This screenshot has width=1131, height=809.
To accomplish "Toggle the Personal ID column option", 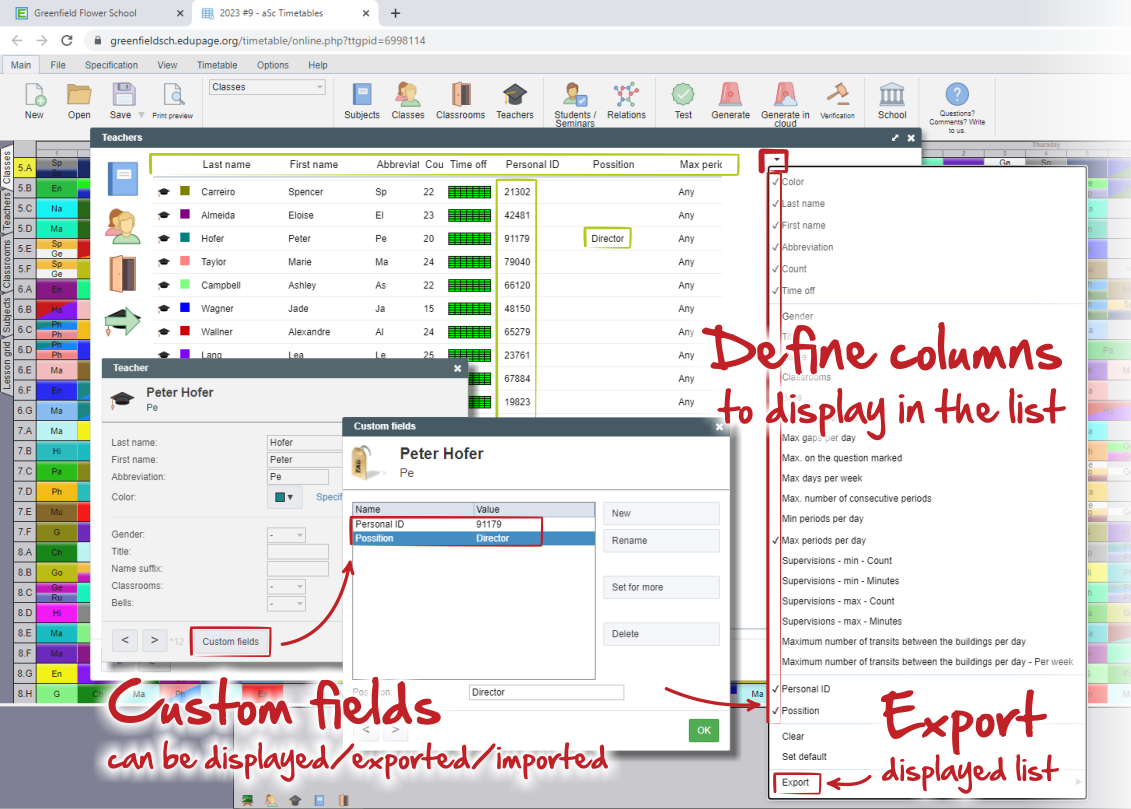I will click(805, 689).
